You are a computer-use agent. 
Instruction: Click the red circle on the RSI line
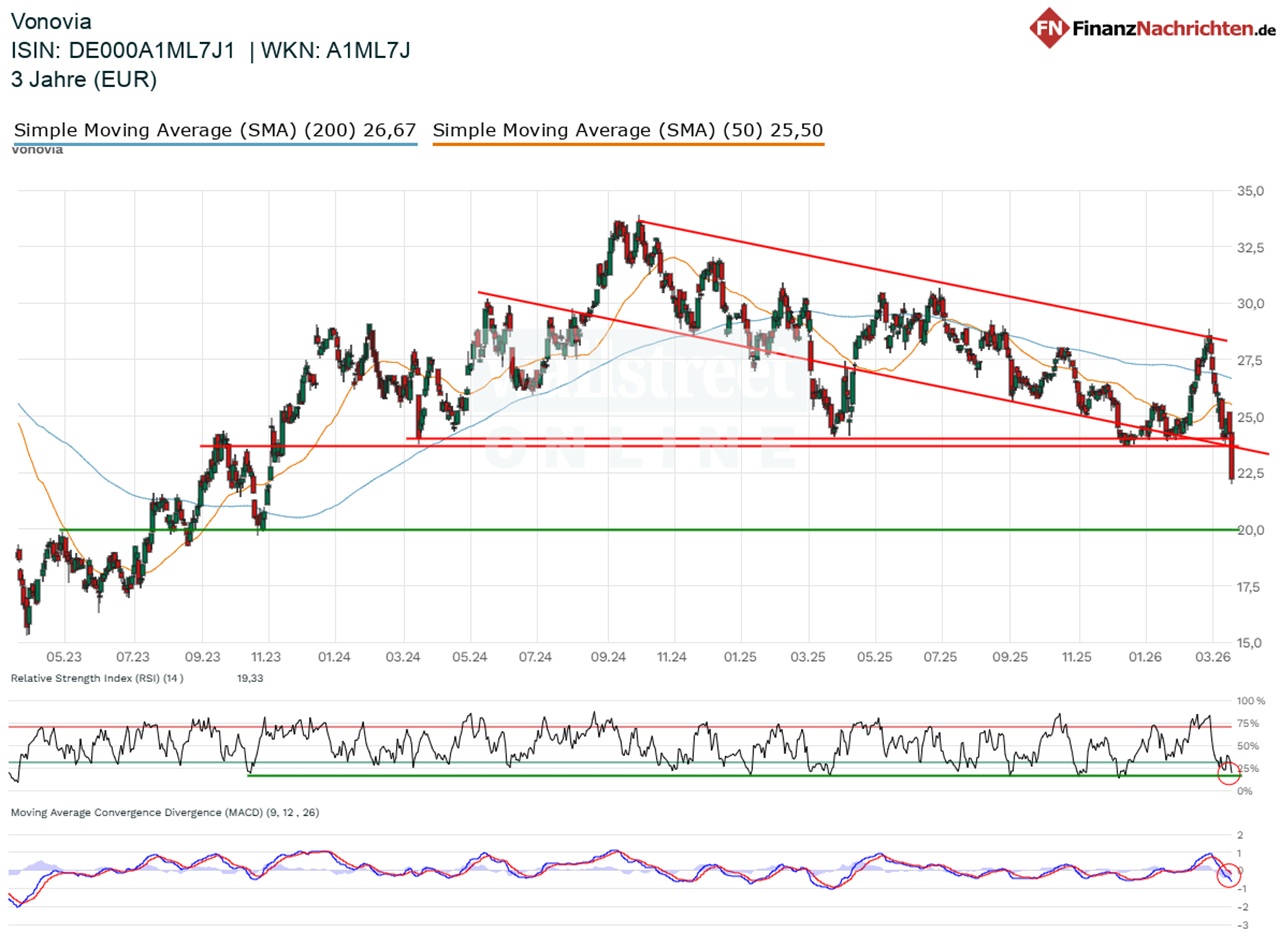[x=1229, y=771]
